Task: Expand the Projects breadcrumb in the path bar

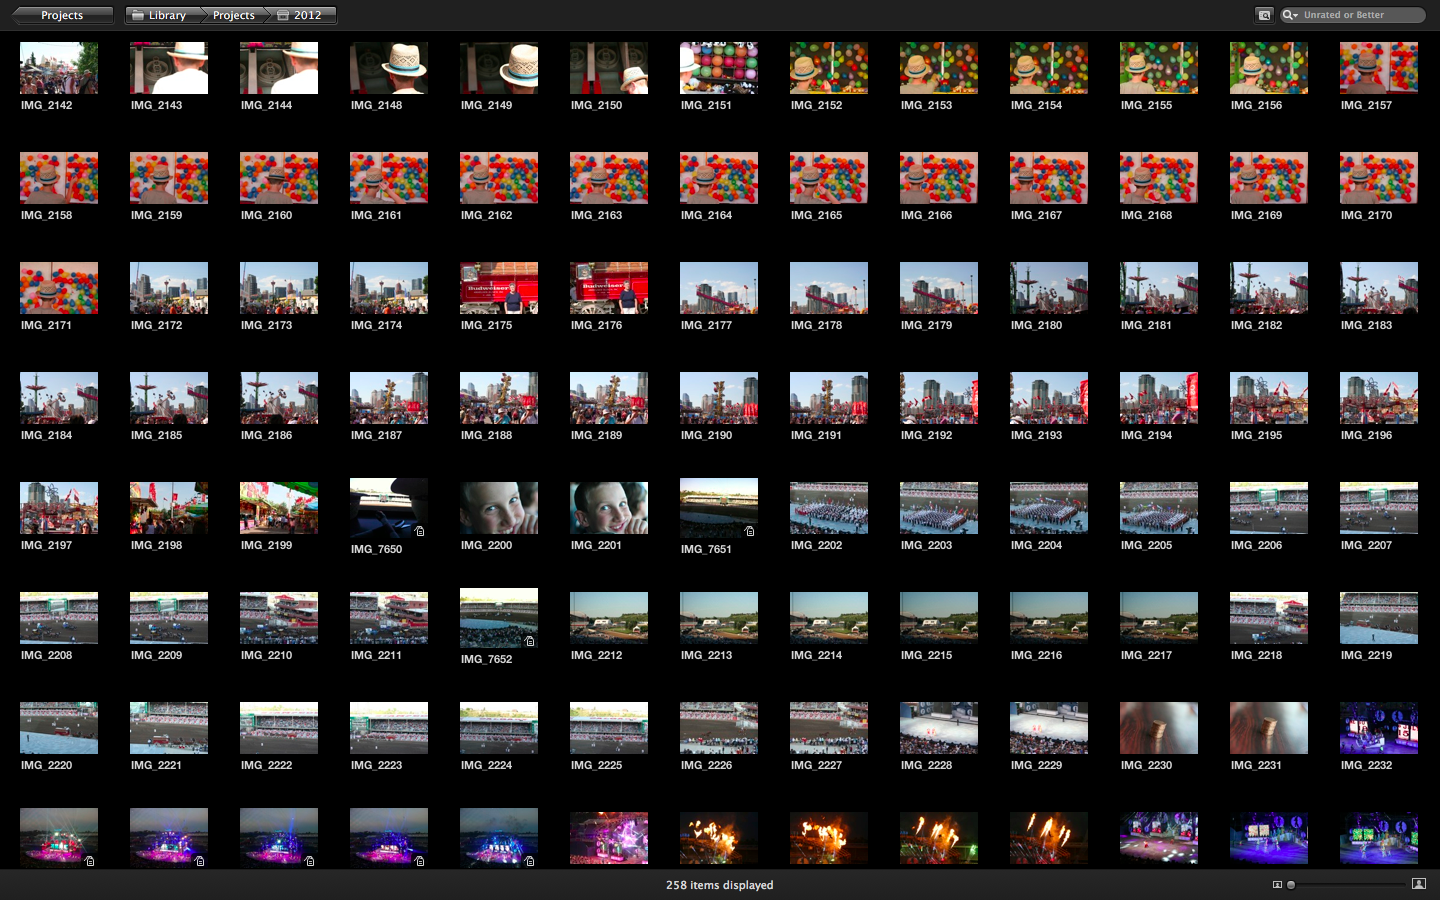Action: [233, 15]
